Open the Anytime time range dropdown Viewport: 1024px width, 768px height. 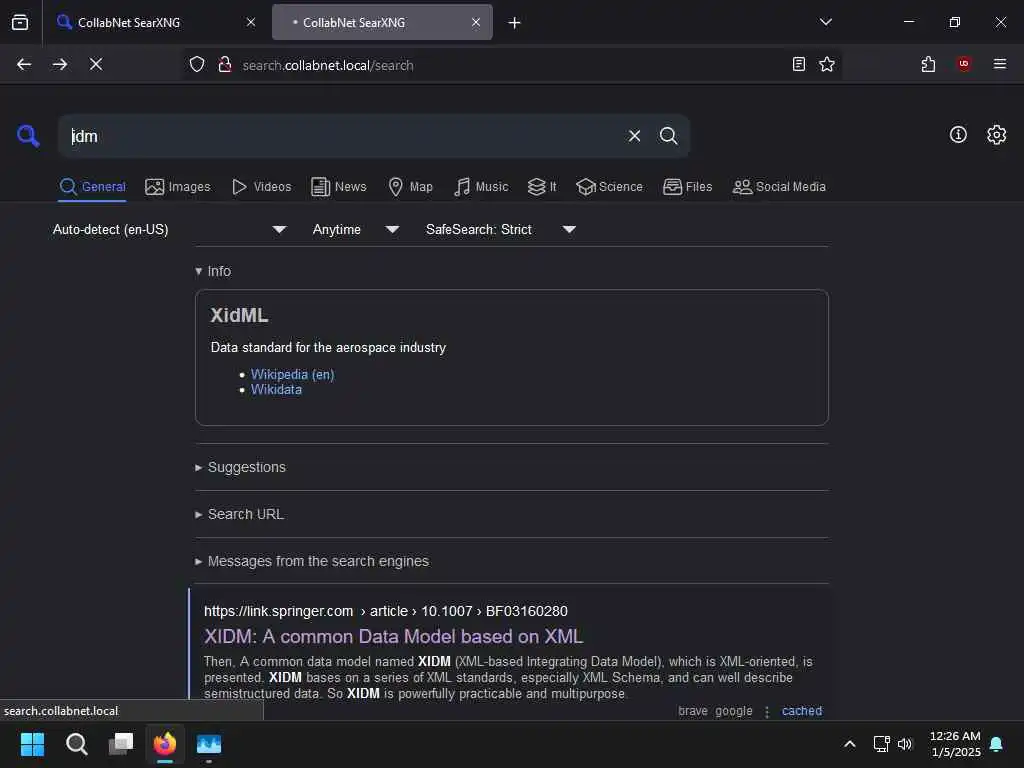click(x=356, y=229)
